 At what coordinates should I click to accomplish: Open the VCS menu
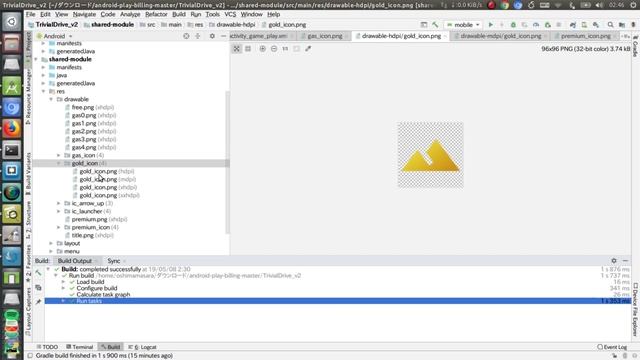click(230, 14)
